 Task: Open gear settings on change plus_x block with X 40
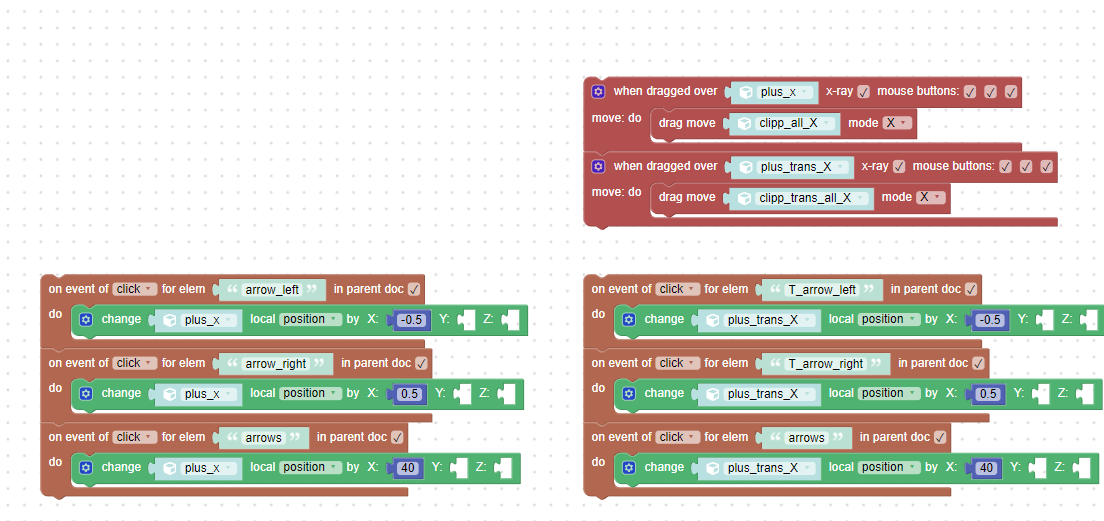click(x=86, y=467)
